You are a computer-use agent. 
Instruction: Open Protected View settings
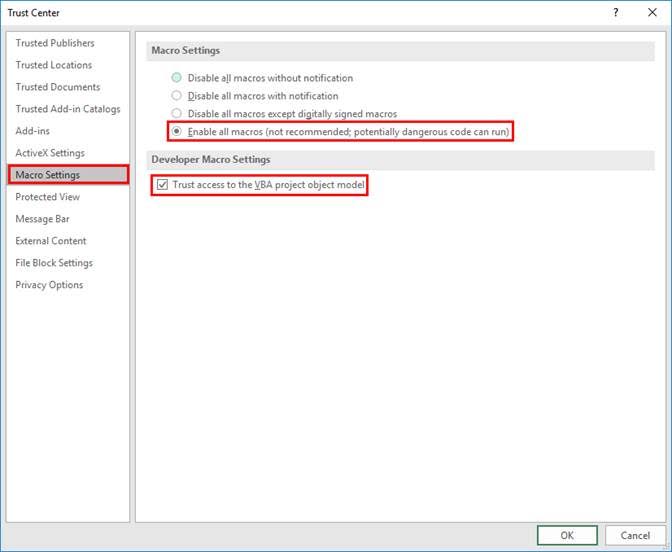tap(48, 197)
